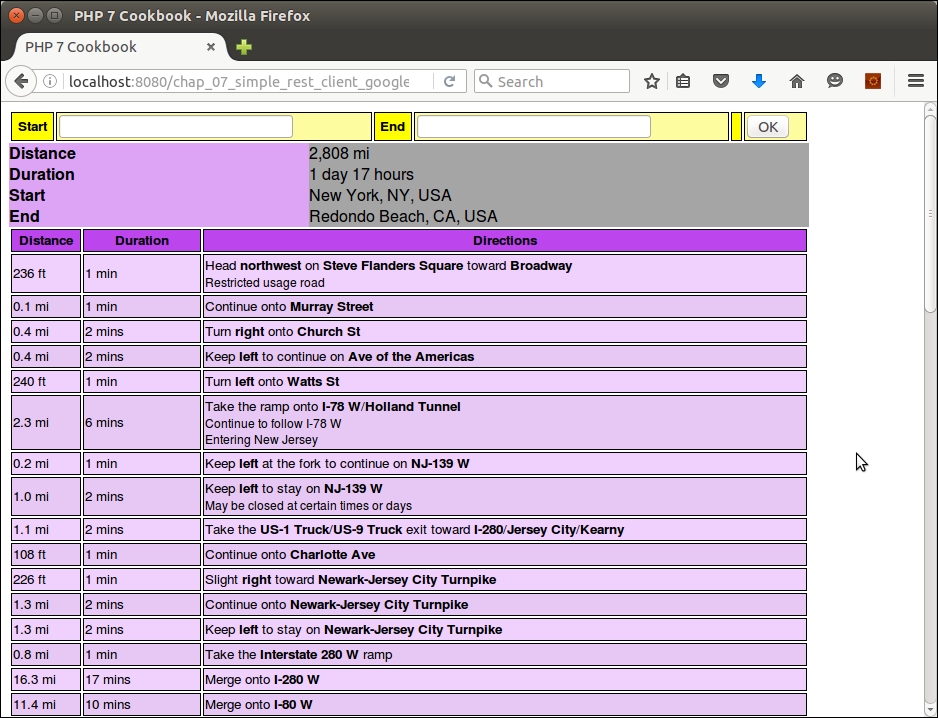
Task: Focus the Start location text field
Action: 176,127
